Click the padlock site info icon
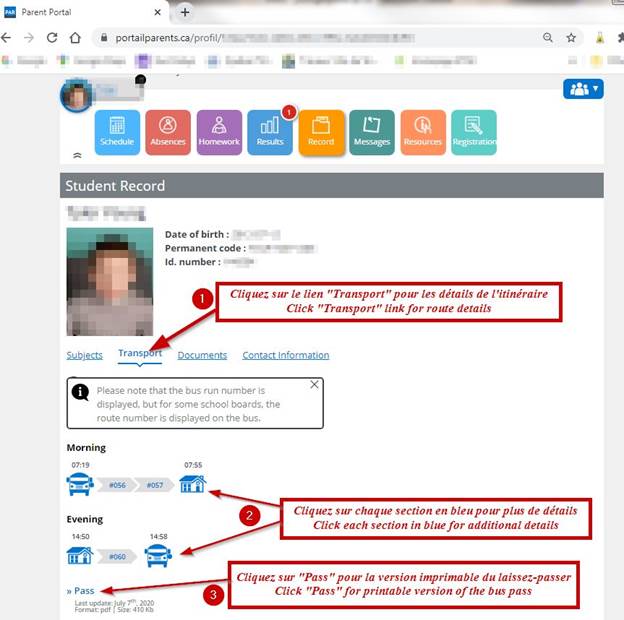 coord(104,37)
